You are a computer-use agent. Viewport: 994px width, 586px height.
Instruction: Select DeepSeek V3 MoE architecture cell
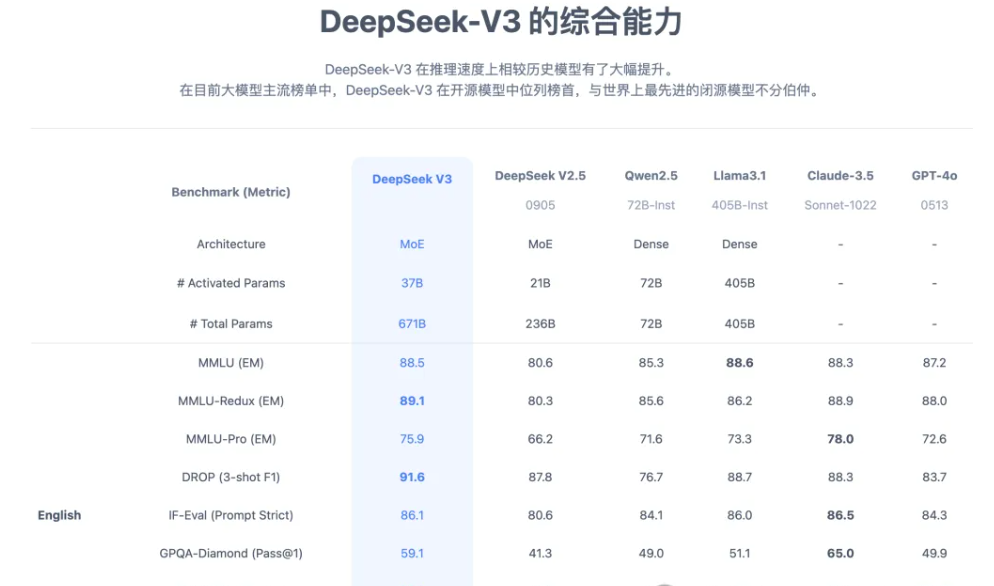(x=412, y=244)
